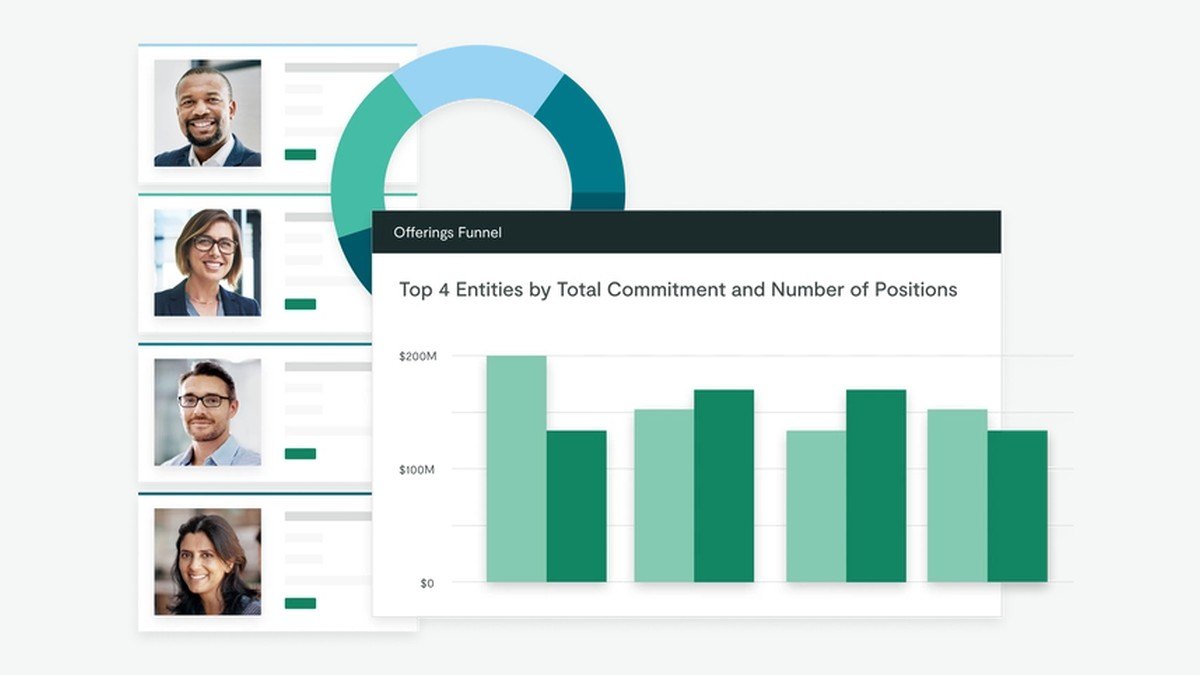Click the $0 axis label
This screenshot has width=1200, height=675.
tap(427, 583)
